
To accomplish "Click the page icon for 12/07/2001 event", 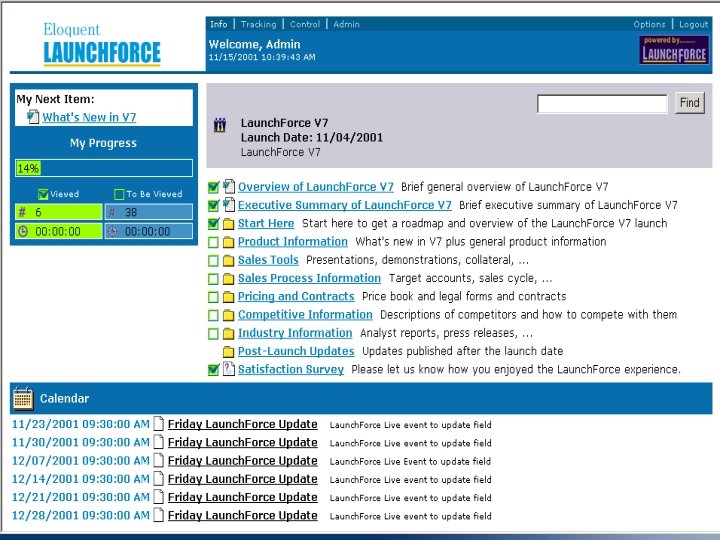I will pos(158,460).
